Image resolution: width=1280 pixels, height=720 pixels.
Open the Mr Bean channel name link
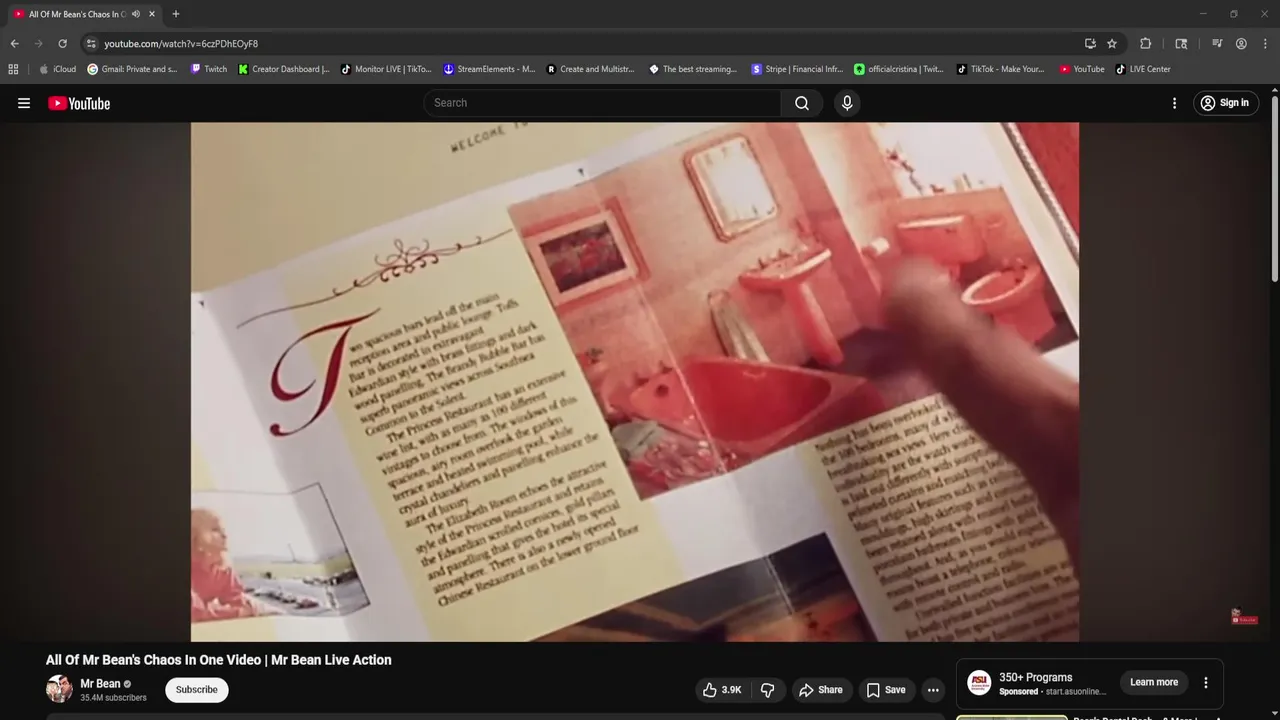point(100,684)
